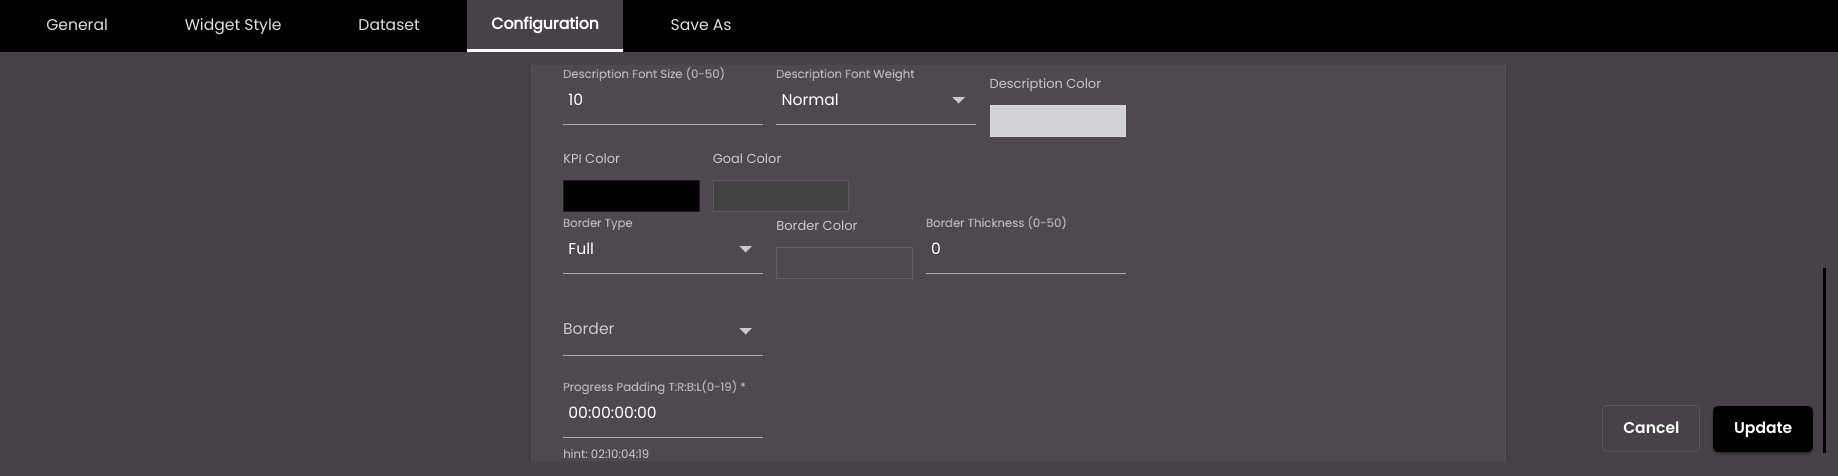Viewport: 1838px width, 476px height.
Task: Click the Border Type dropdown arrow
Action: pyautogui.click(x=745, y=249)
